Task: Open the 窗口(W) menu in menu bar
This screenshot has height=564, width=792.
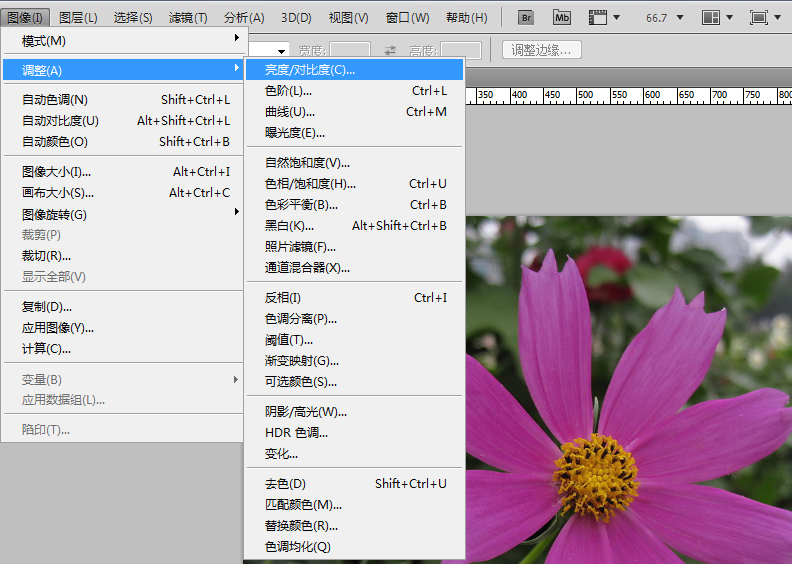Action: pyautogui.click(x=407, y=18)
